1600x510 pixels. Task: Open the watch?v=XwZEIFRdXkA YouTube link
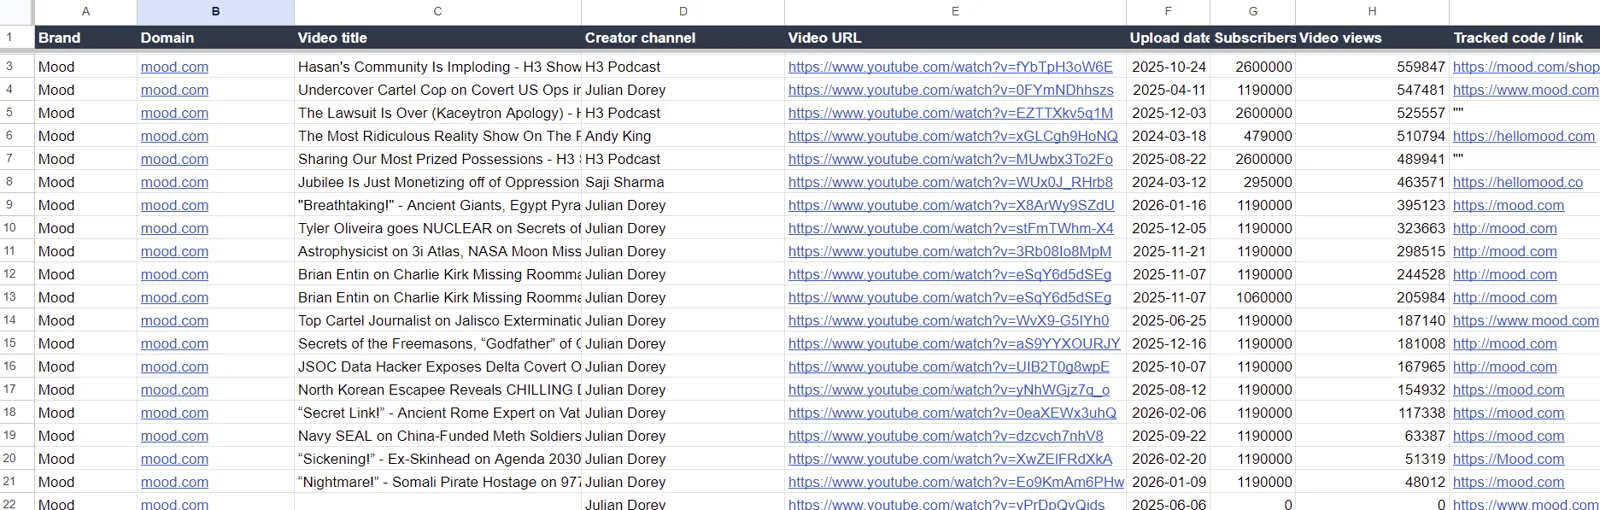tap(950, 458)
